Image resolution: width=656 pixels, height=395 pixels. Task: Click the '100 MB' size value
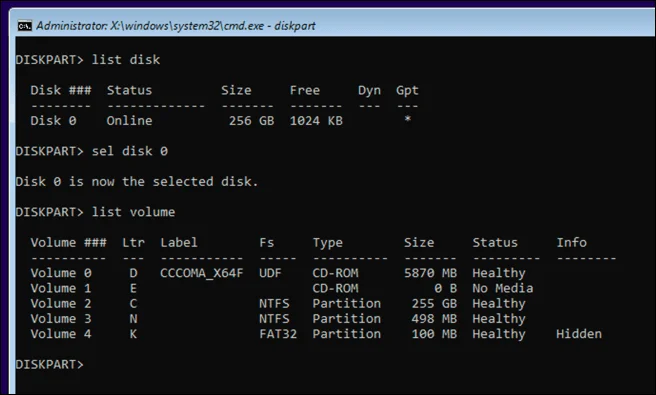(x=434, y=334)
